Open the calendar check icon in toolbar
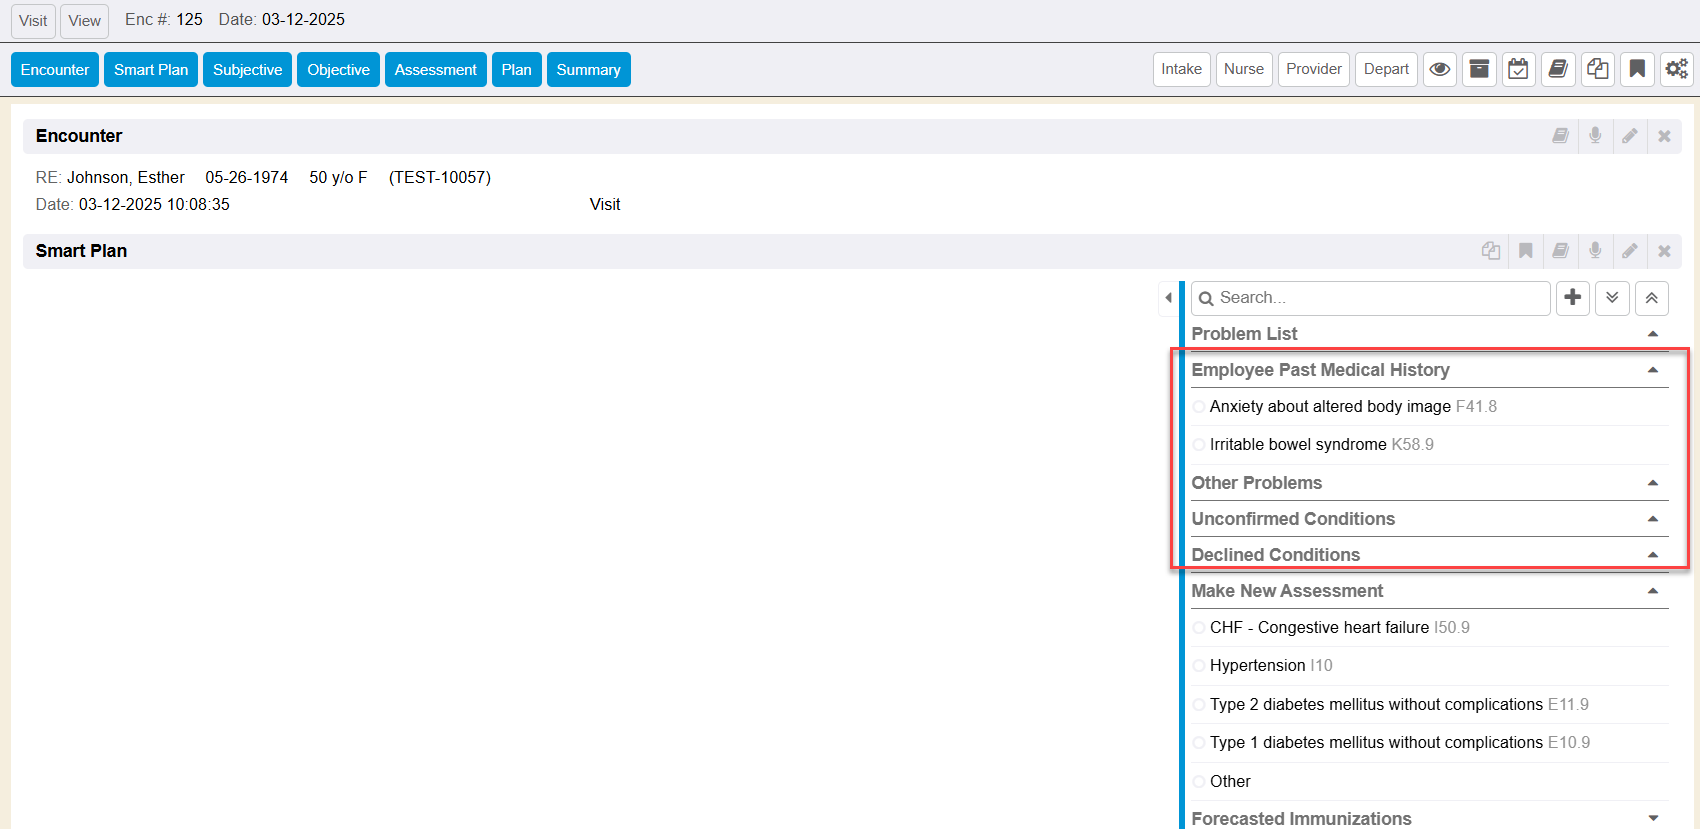Screen dimensions: 1700x829 [1518, 70]
